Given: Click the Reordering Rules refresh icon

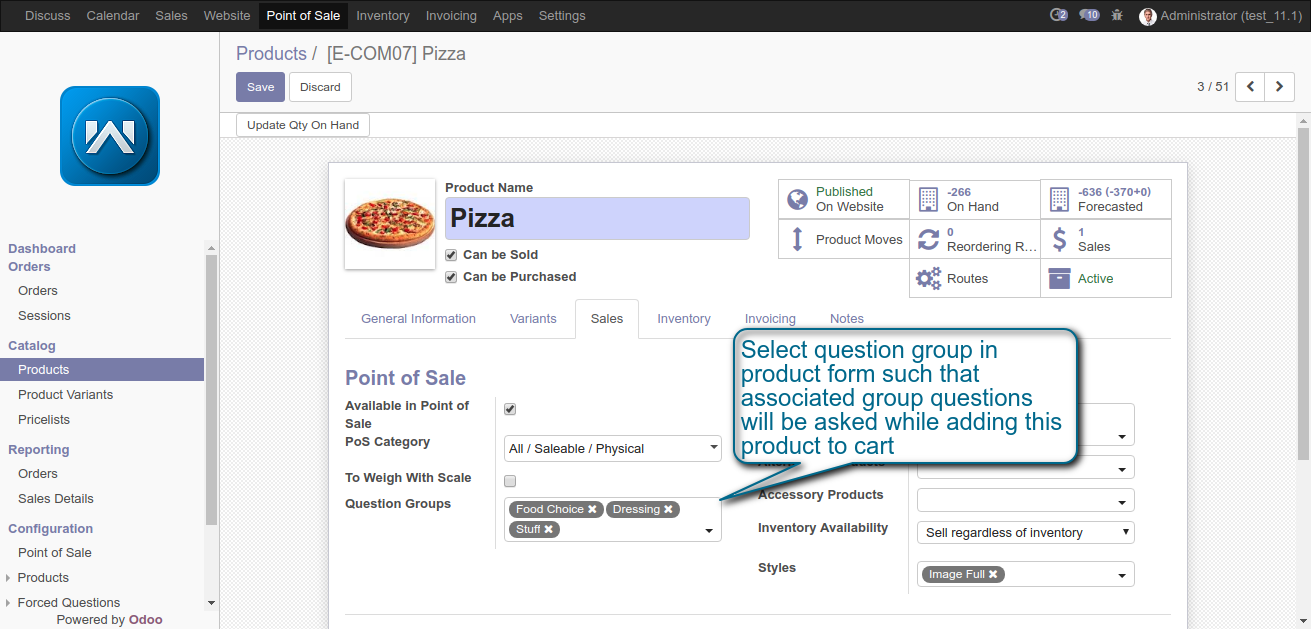Looking at the screenshot, I should click(x=928, y=239).
